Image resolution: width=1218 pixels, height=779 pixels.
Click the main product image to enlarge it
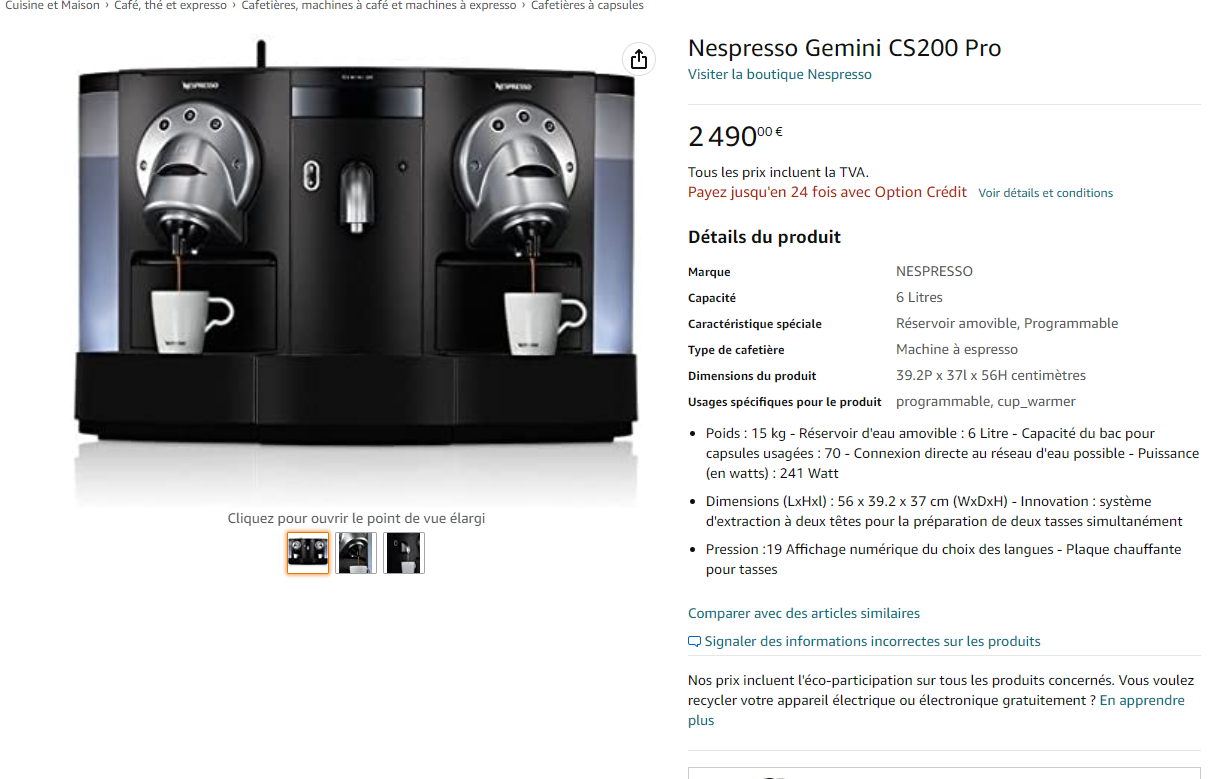coord(355,270)
